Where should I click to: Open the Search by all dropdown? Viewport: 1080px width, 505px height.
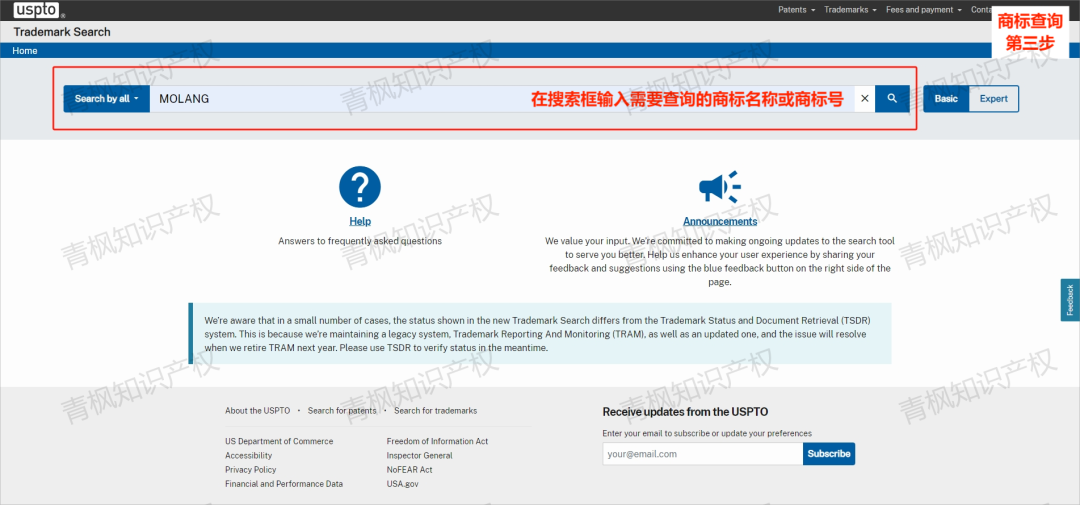pos(107,99)
